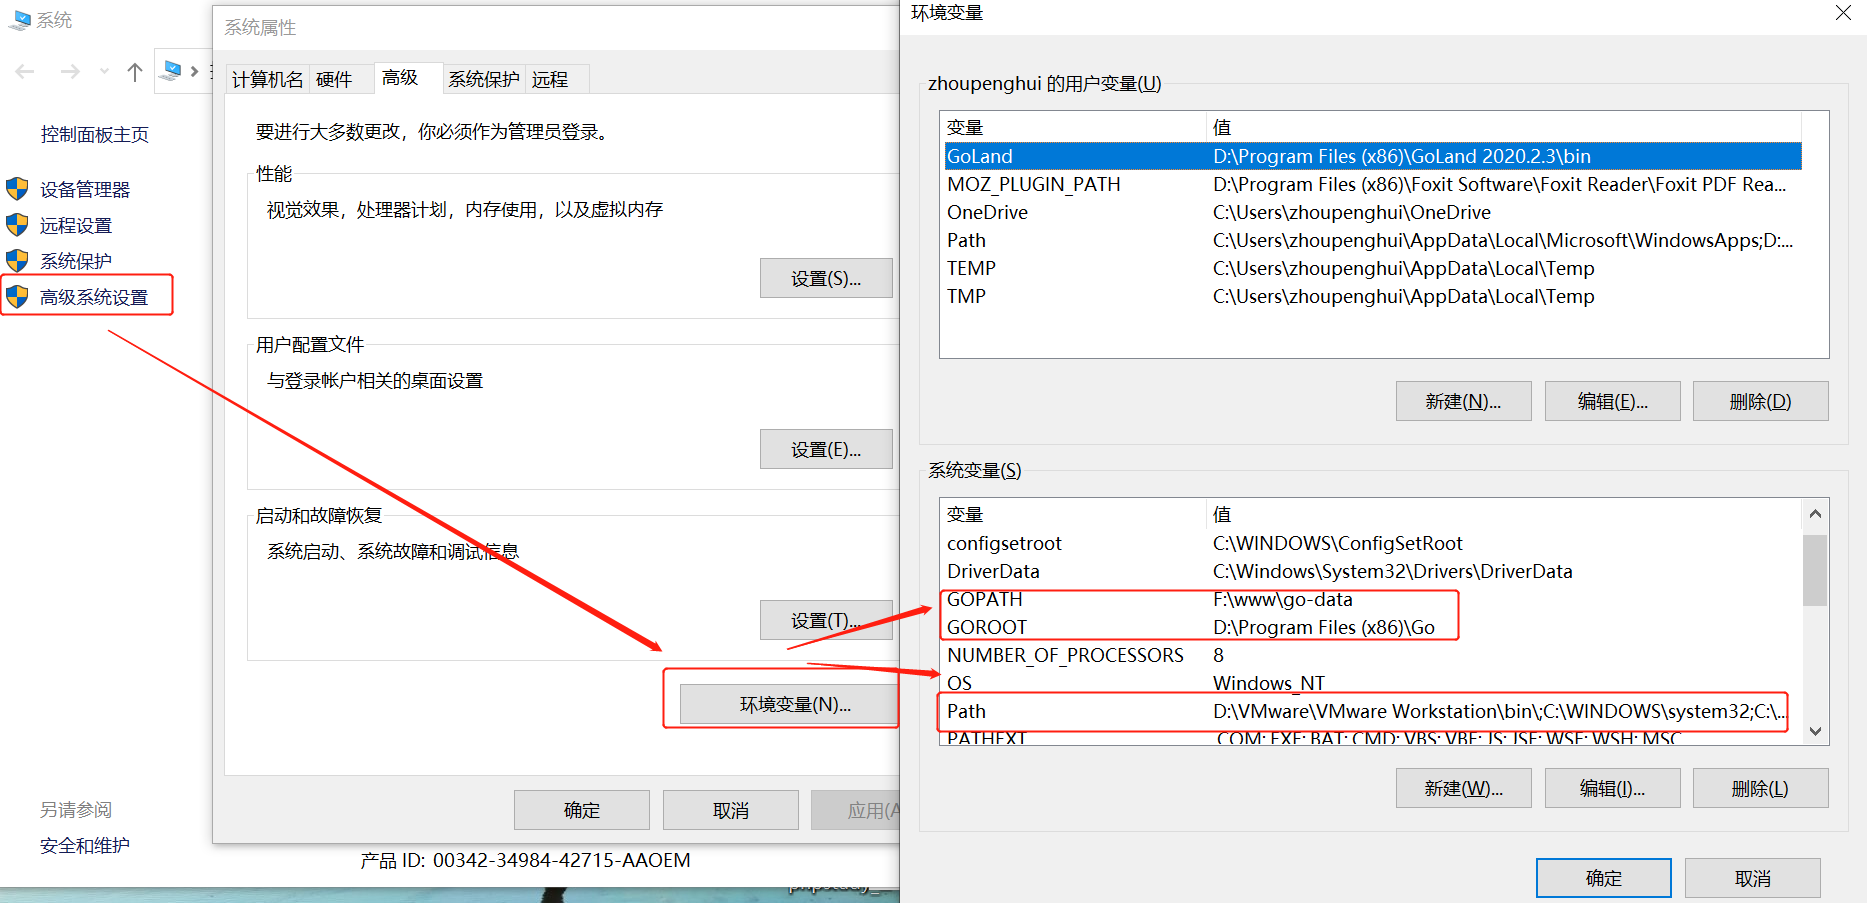The width and height of the screenshot is (1867, 903).
Task: Click the shield icon beside 高级系统设置
Action: (18, 296)
